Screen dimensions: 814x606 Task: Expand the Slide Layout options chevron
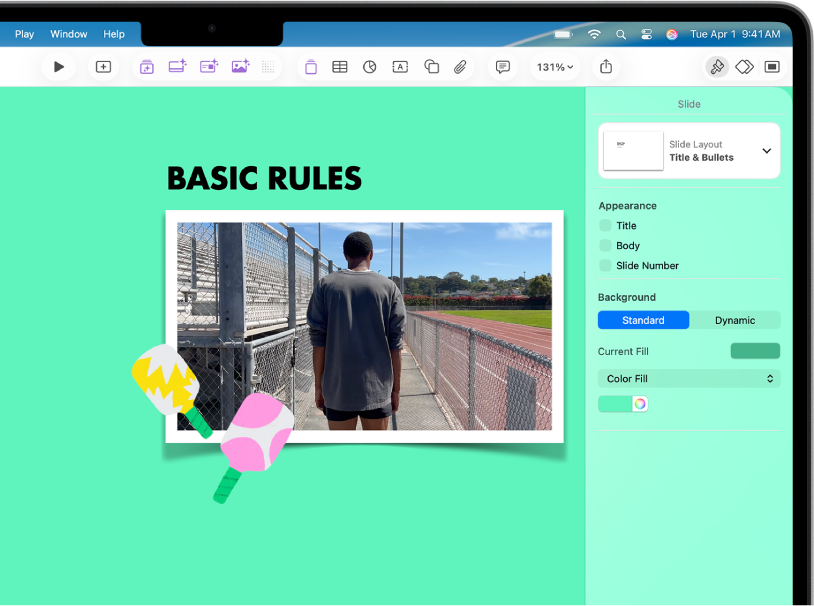pos(768,150)
